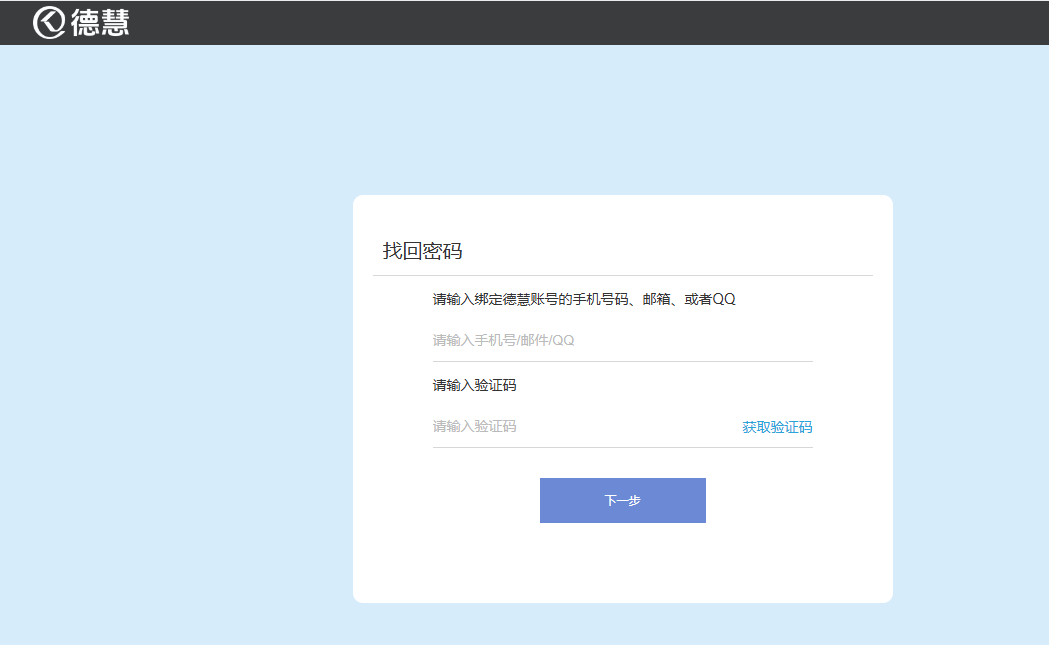Click the underline beneath the phone/email/QQ field
The image size is (1049, 645).
pos(622,361)
